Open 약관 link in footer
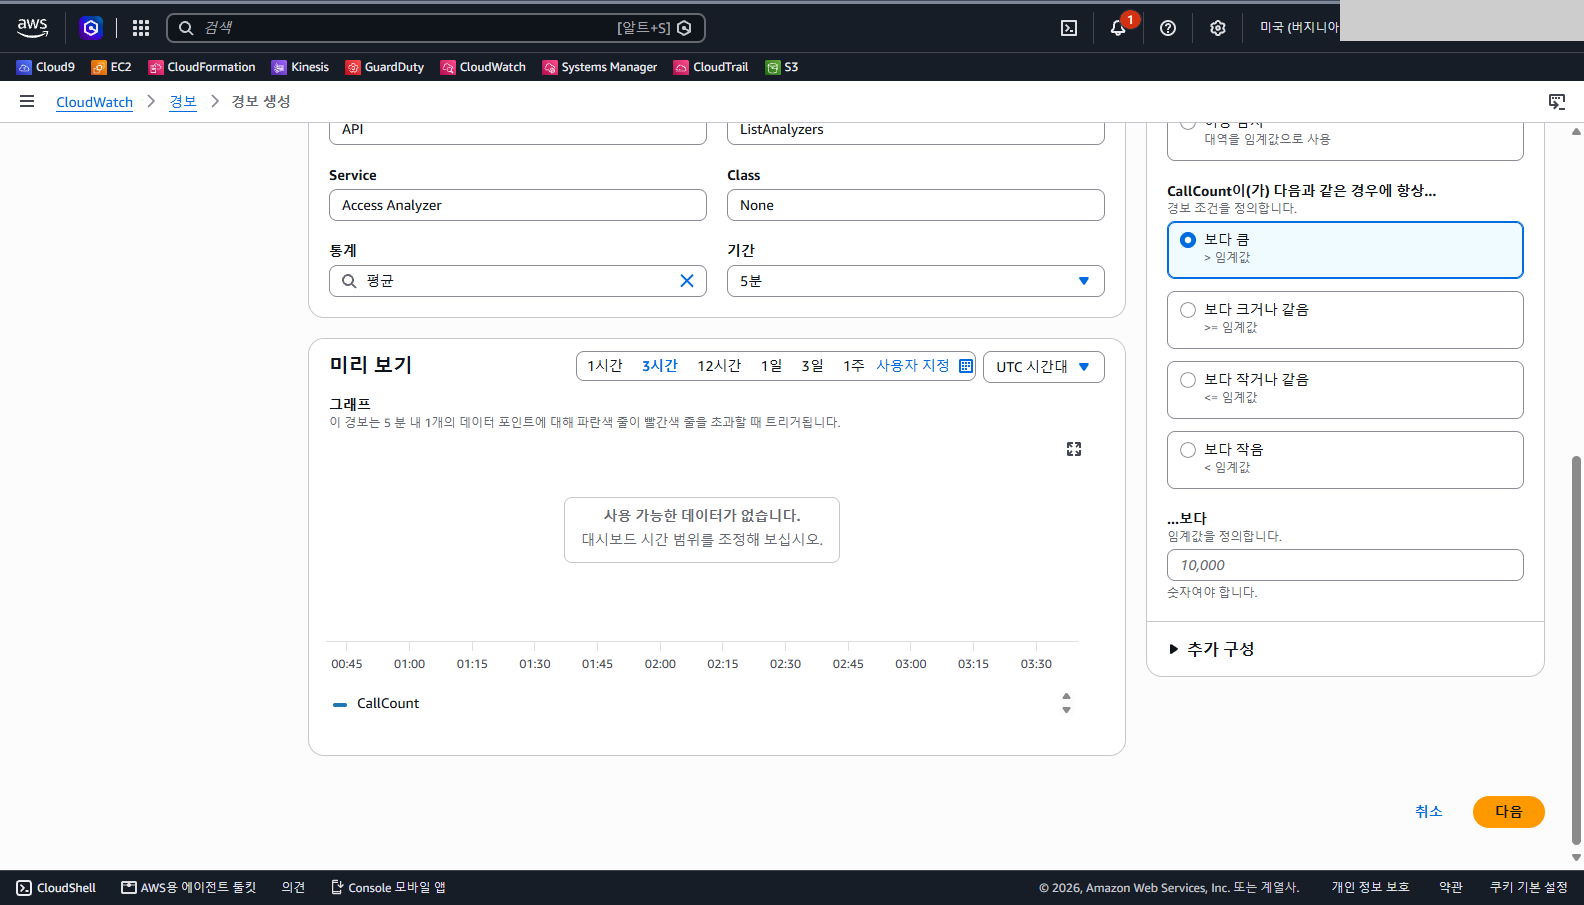This screenshot has height=905, width=1584. (1451, 887)
